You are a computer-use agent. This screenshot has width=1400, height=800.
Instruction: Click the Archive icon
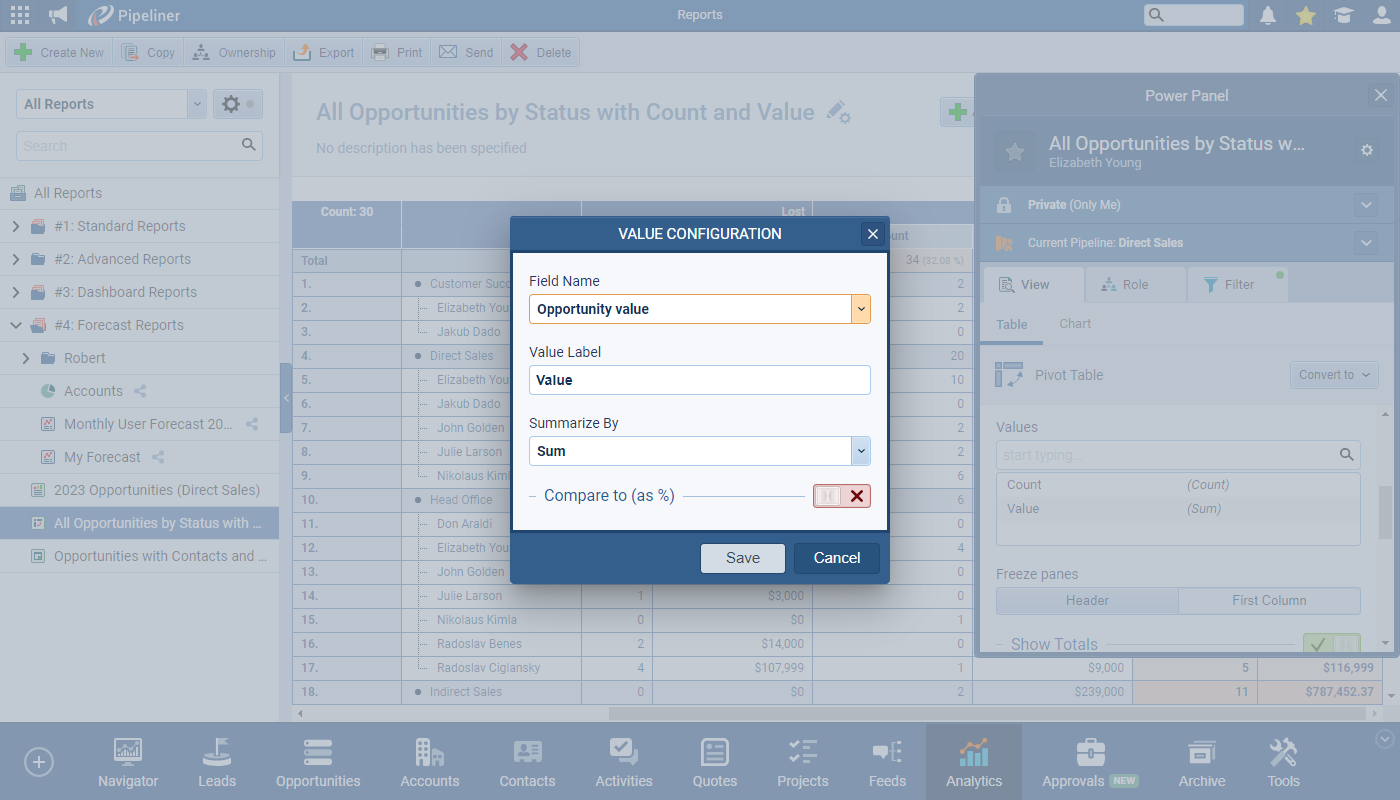coord(1201,762)
